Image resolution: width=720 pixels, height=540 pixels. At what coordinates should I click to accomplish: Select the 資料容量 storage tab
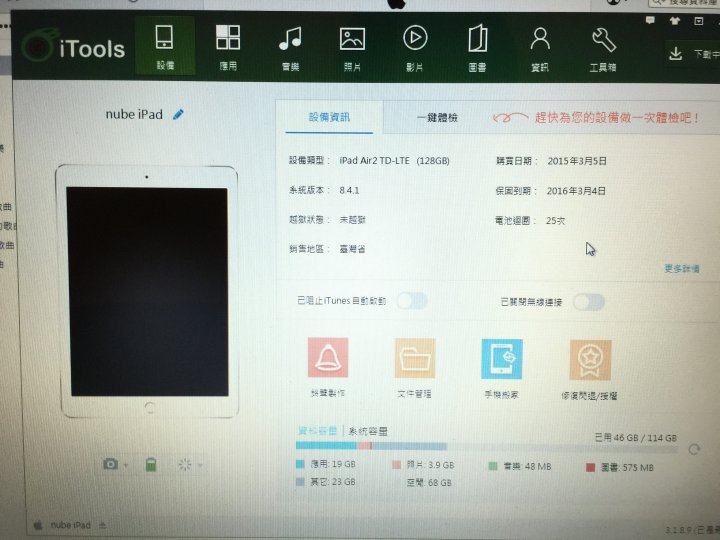pos(317,431)
